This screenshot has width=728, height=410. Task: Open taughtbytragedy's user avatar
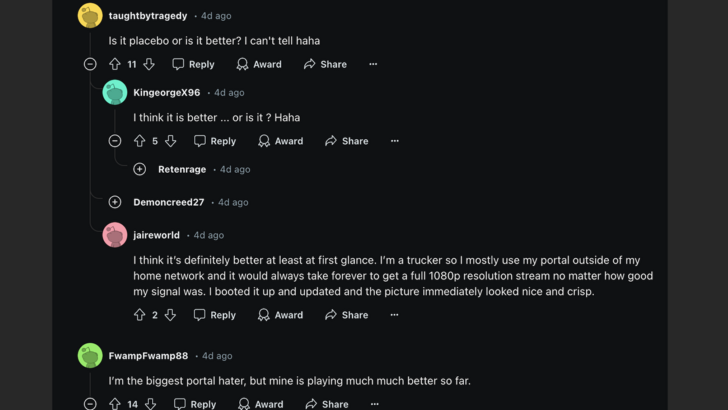90,16
